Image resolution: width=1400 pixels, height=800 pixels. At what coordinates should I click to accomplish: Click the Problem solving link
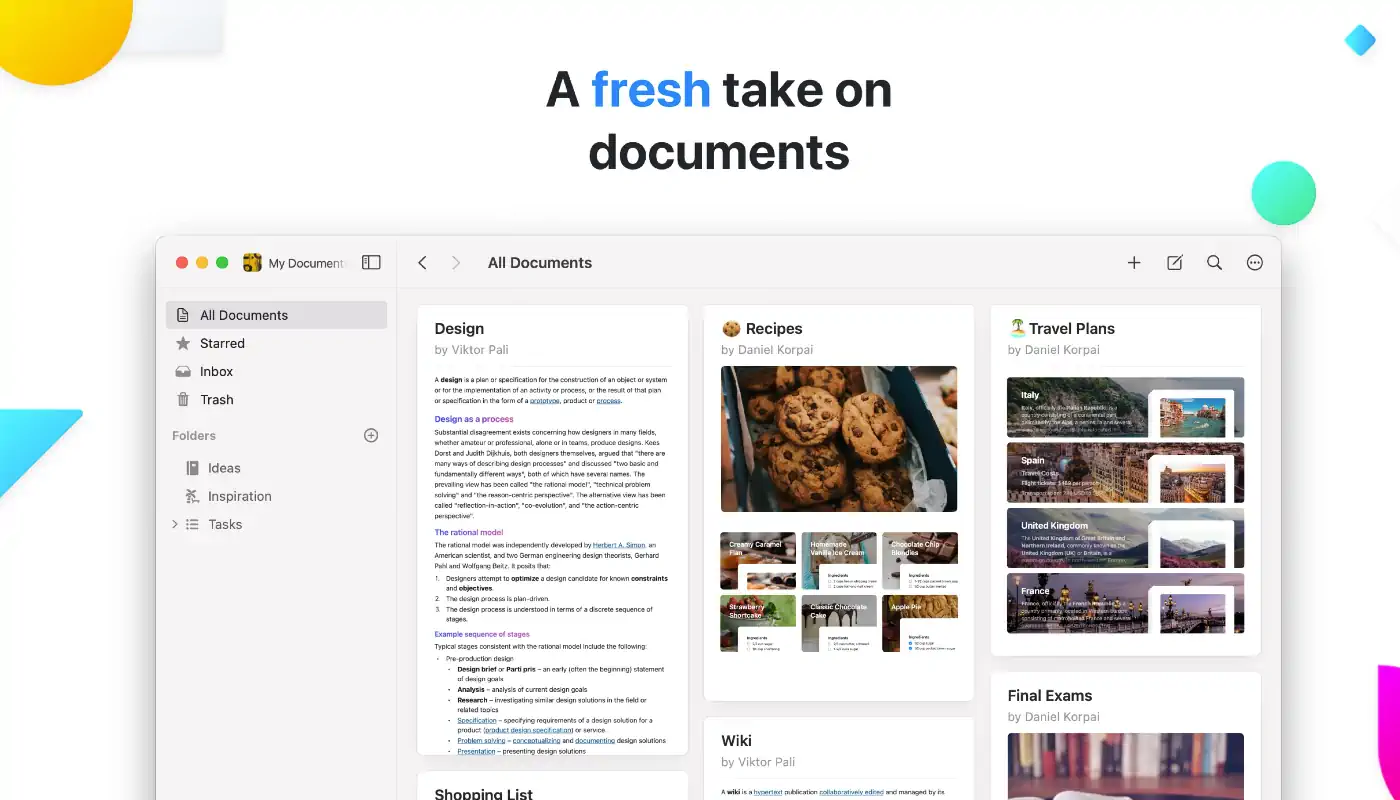tap(481, 740)
